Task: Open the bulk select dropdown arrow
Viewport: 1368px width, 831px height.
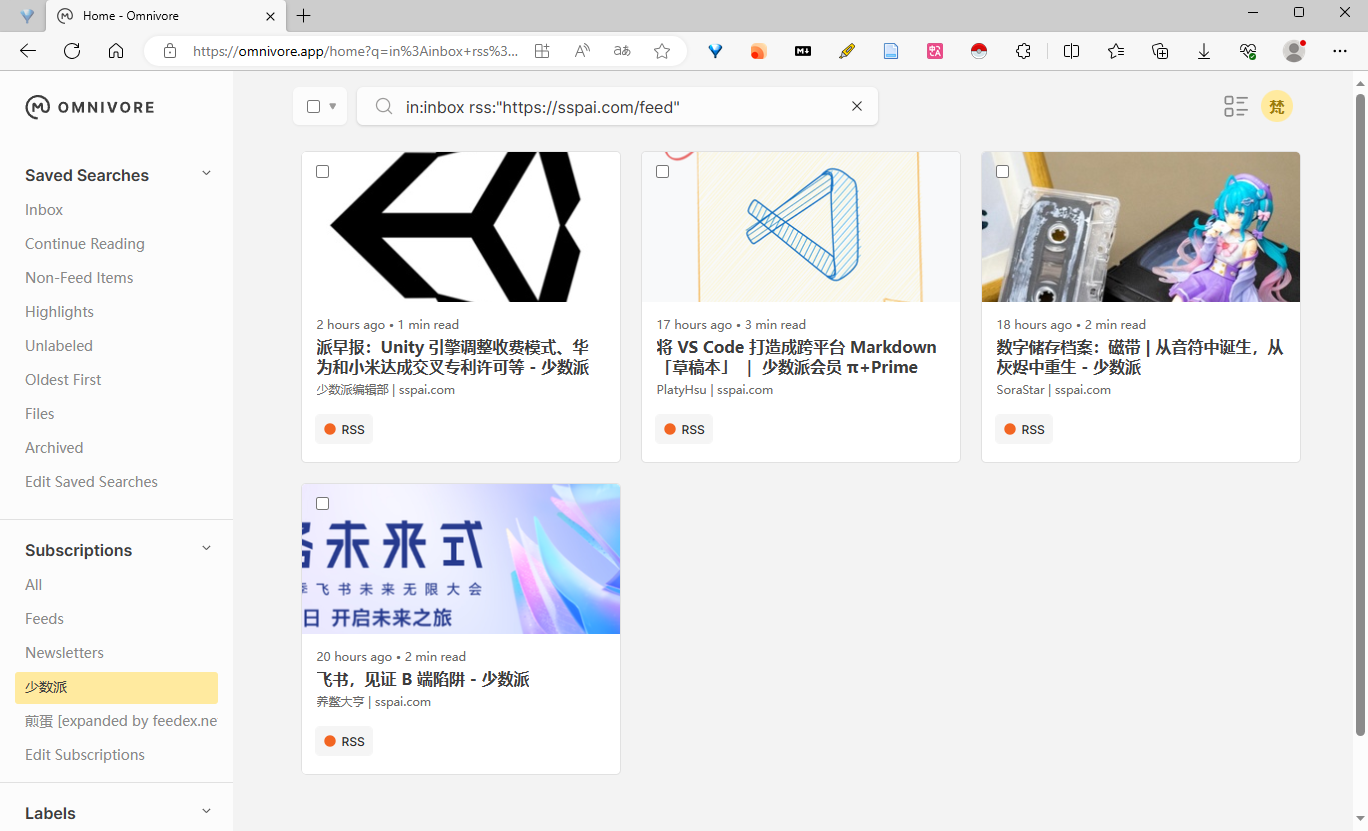Action: coord(333,106)
